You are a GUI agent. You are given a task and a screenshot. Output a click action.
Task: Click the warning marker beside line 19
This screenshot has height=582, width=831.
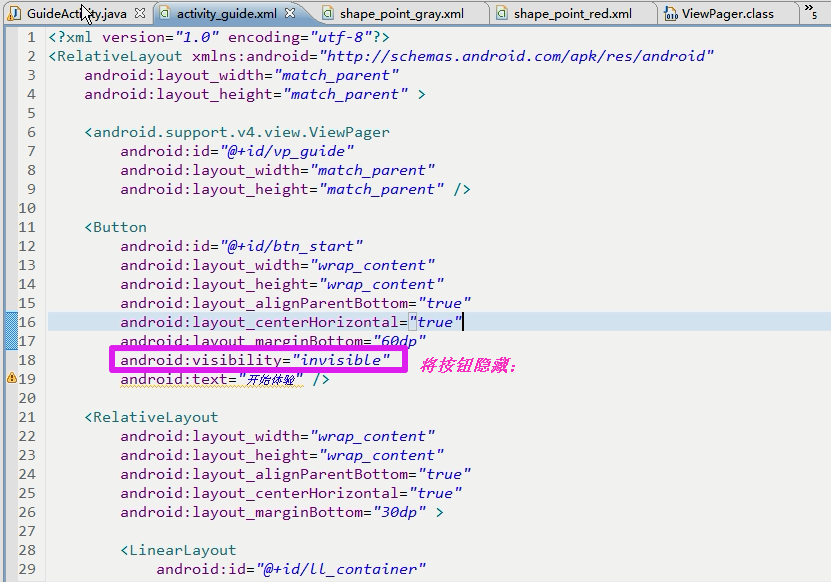[11, 379]
